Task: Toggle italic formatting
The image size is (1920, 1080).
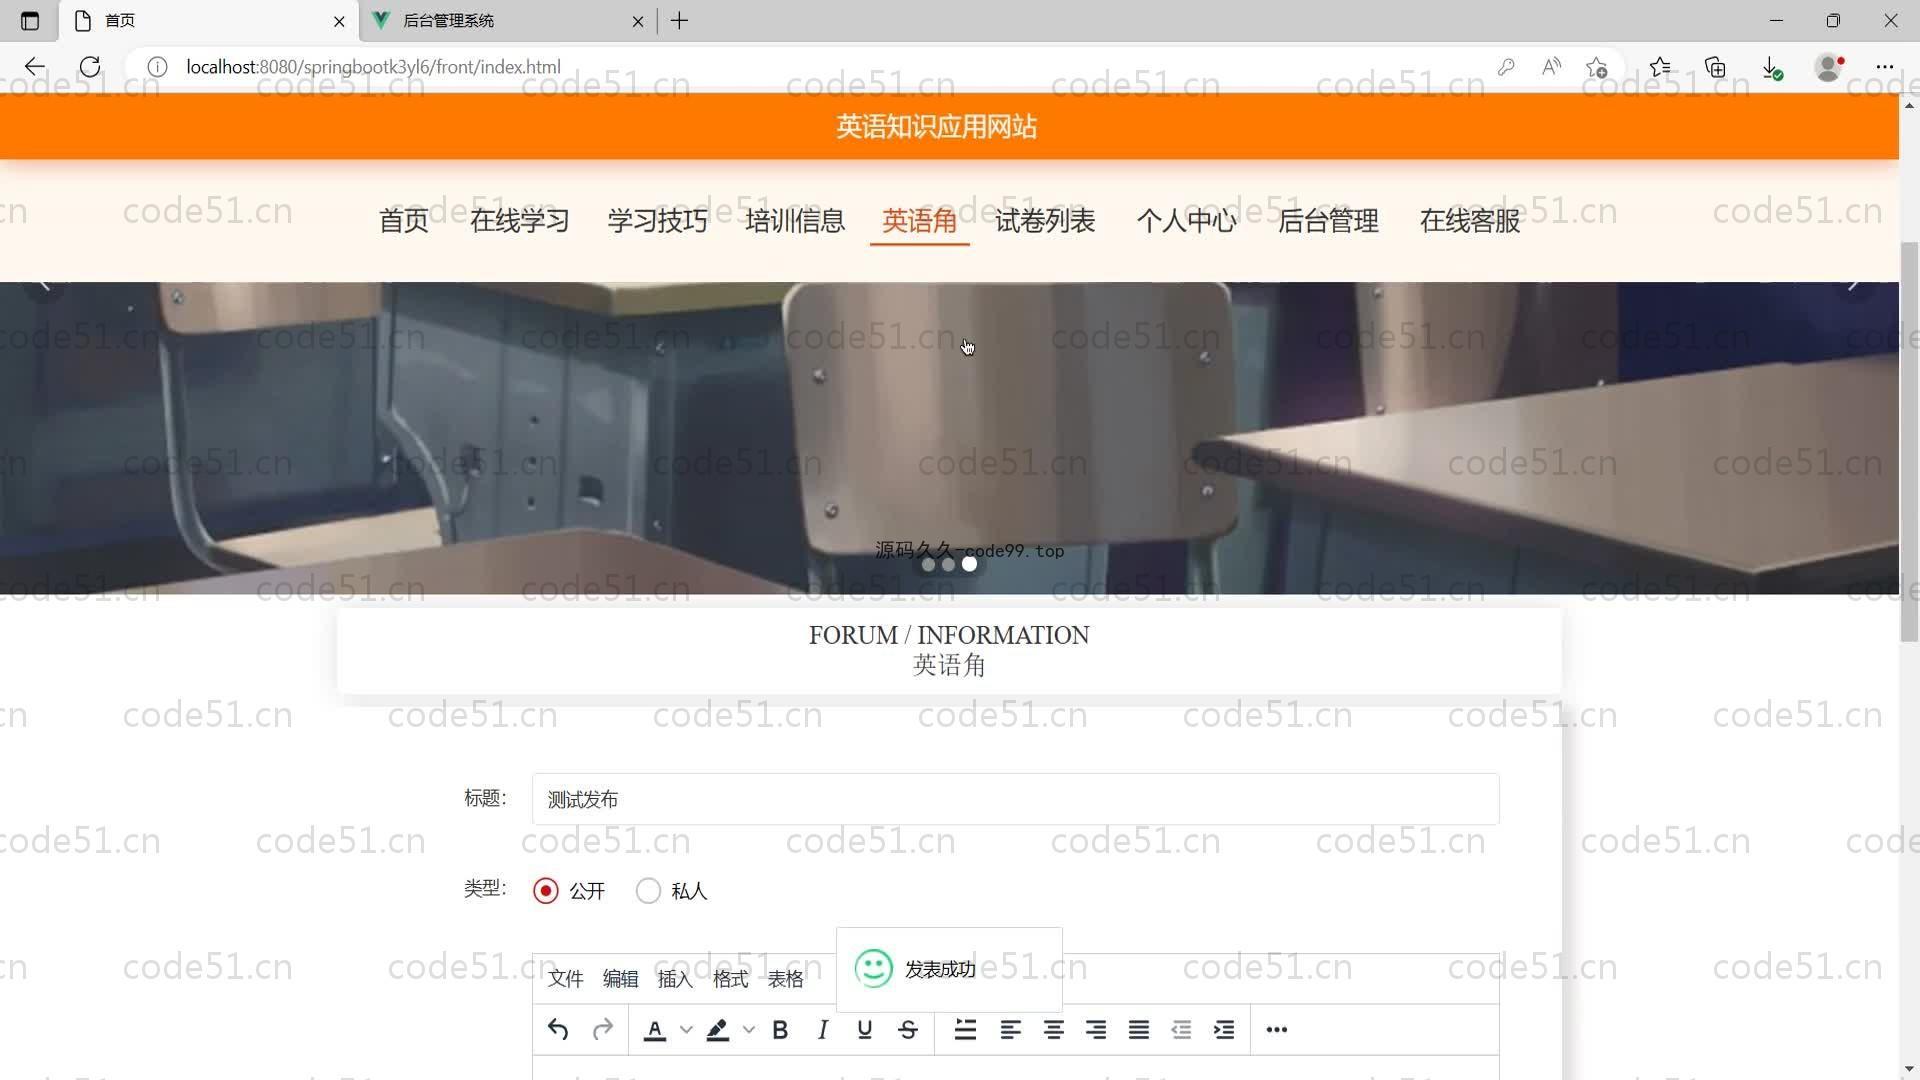Action: (x=822, y=1030)
